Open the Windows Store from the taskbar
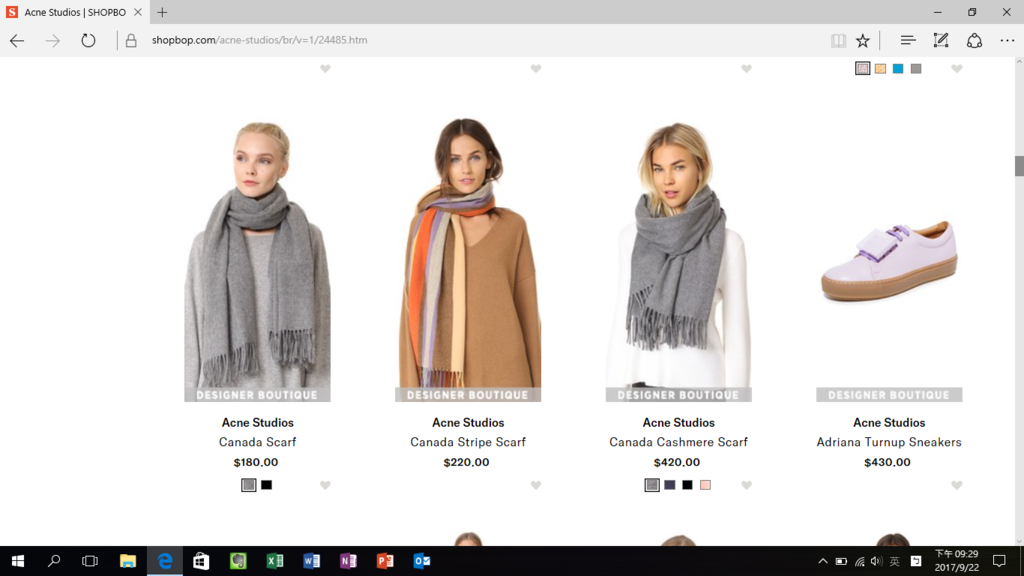 [x=201, y=561]
